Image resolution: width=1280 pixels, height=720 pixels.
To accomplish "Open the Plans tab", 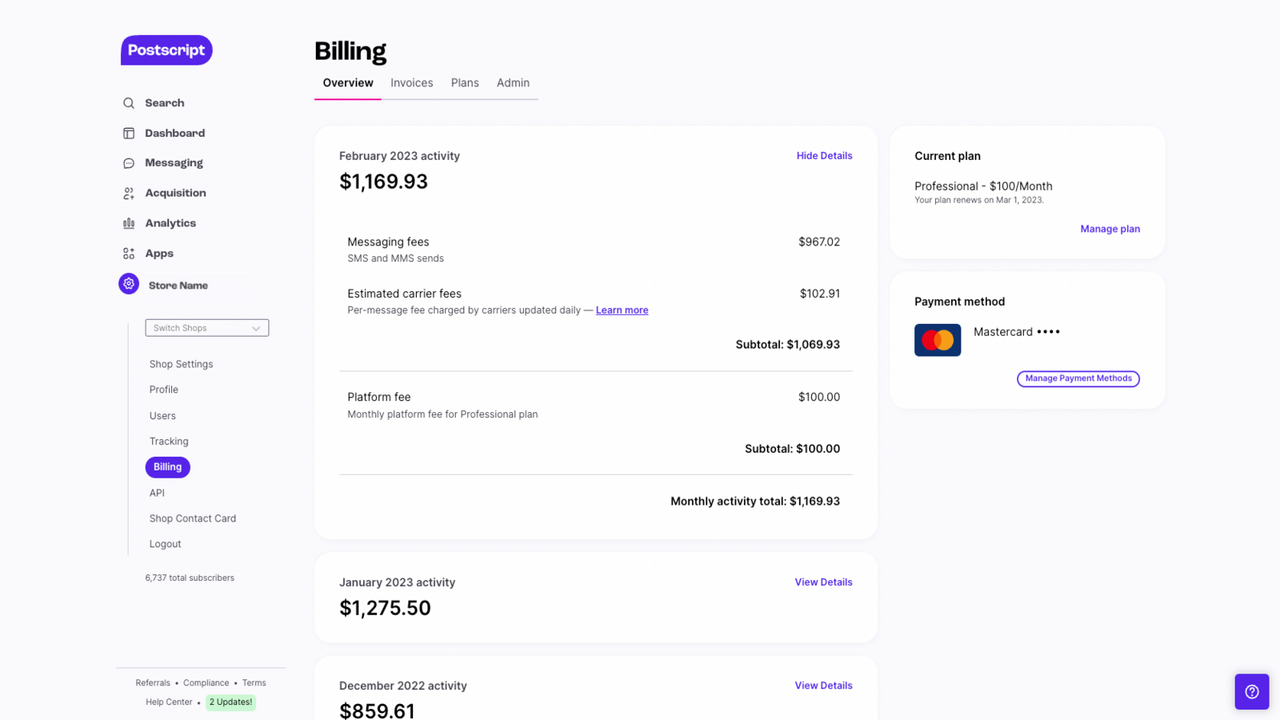I will pos(464,82).
